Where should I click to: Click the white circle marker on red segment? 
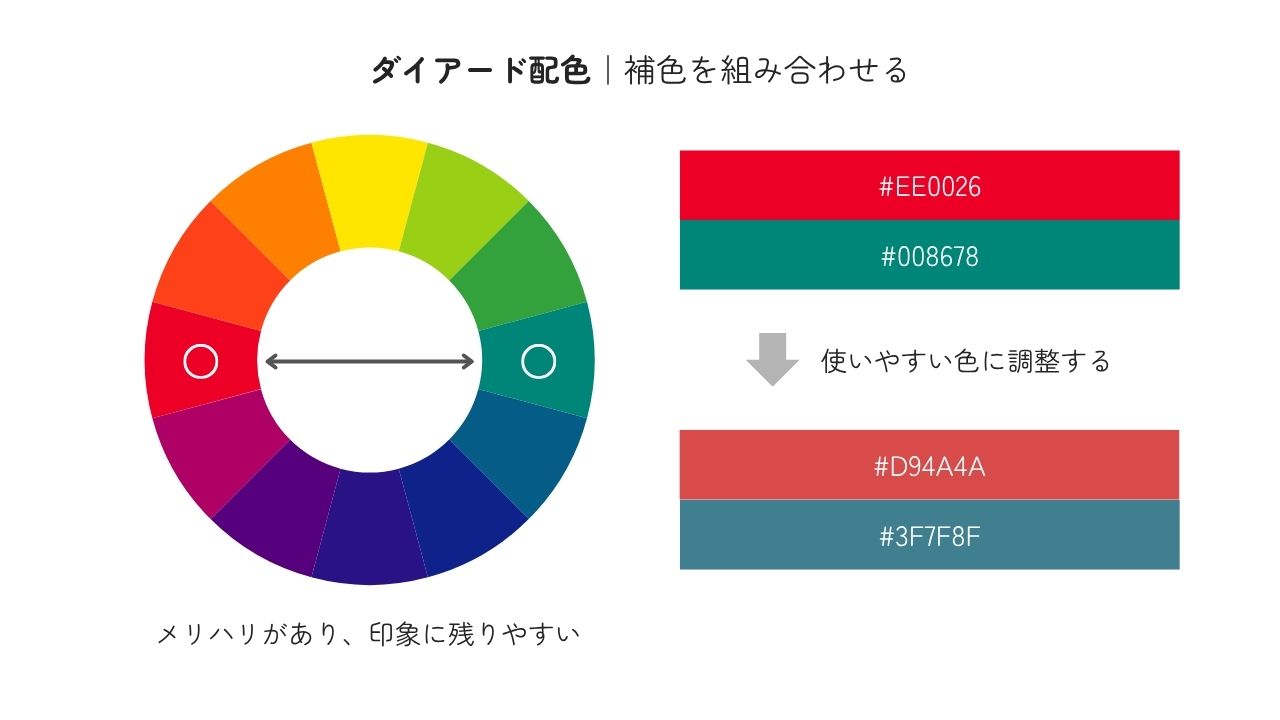201,361
